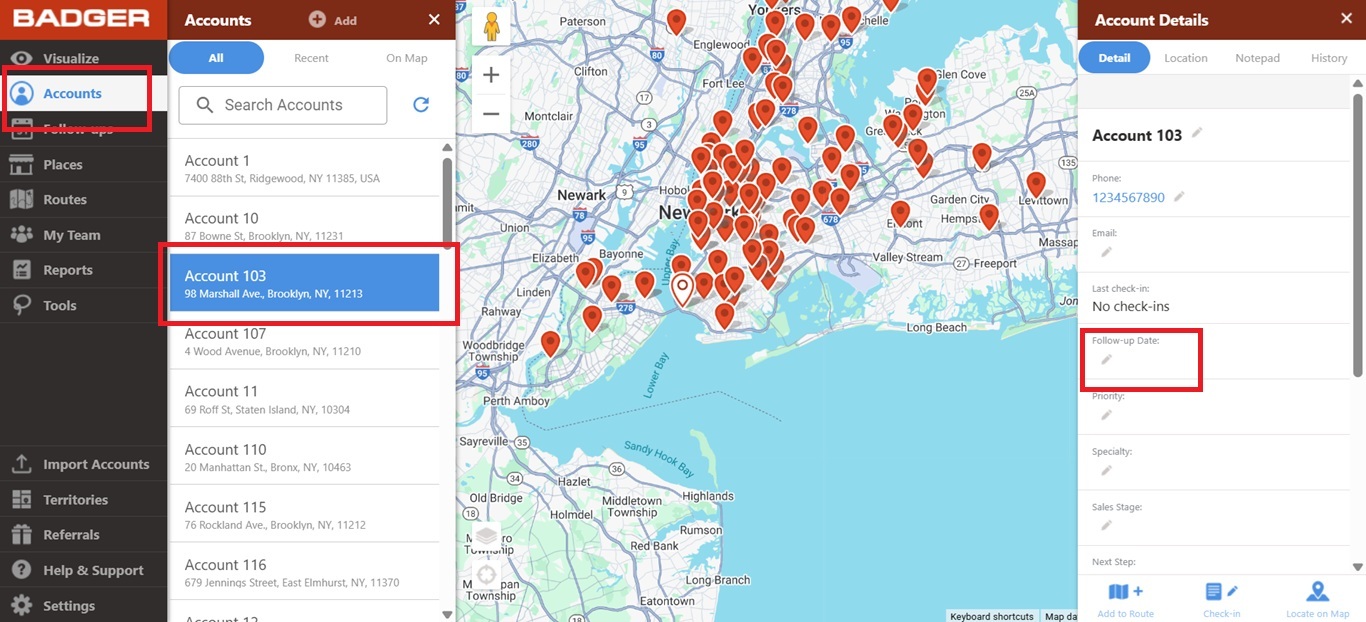Edit the Specialty field pencil
This screenshot has height=622, width=1366.
[x=1106, y=471]
